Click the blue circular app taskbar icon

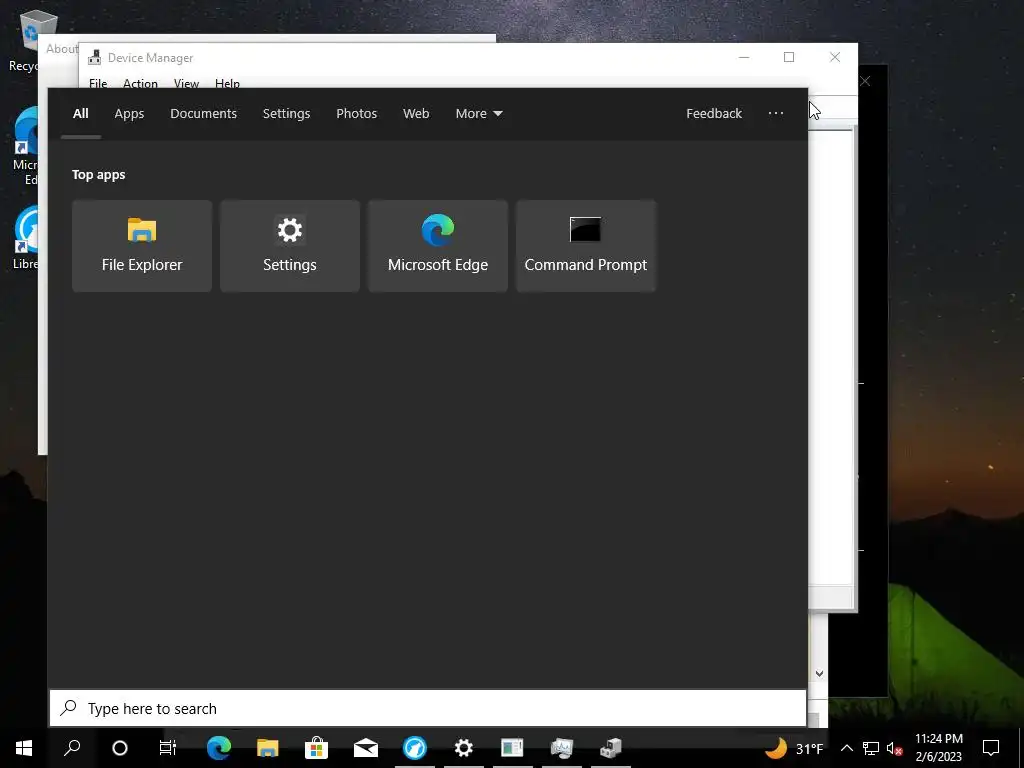[x=415, y=748]
